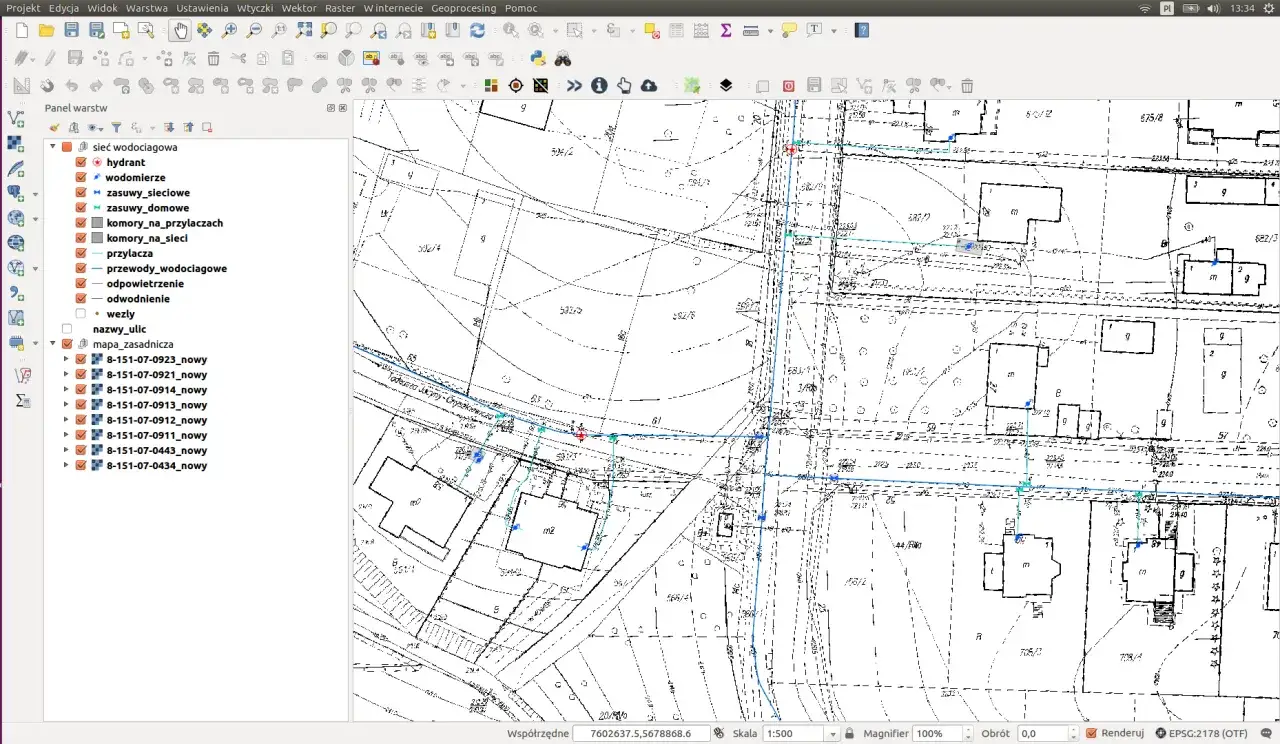Click Collapse All icon in layers panel
The width and height of the screenshot is (1280, 744).
click(x=188, y=127)
